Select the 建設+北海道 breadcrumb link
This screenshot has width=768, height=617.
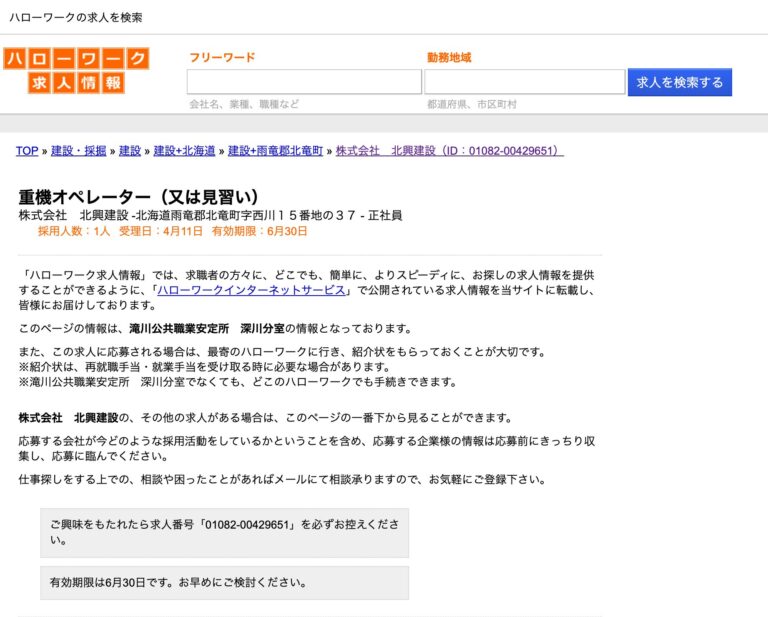pos(184,151)
